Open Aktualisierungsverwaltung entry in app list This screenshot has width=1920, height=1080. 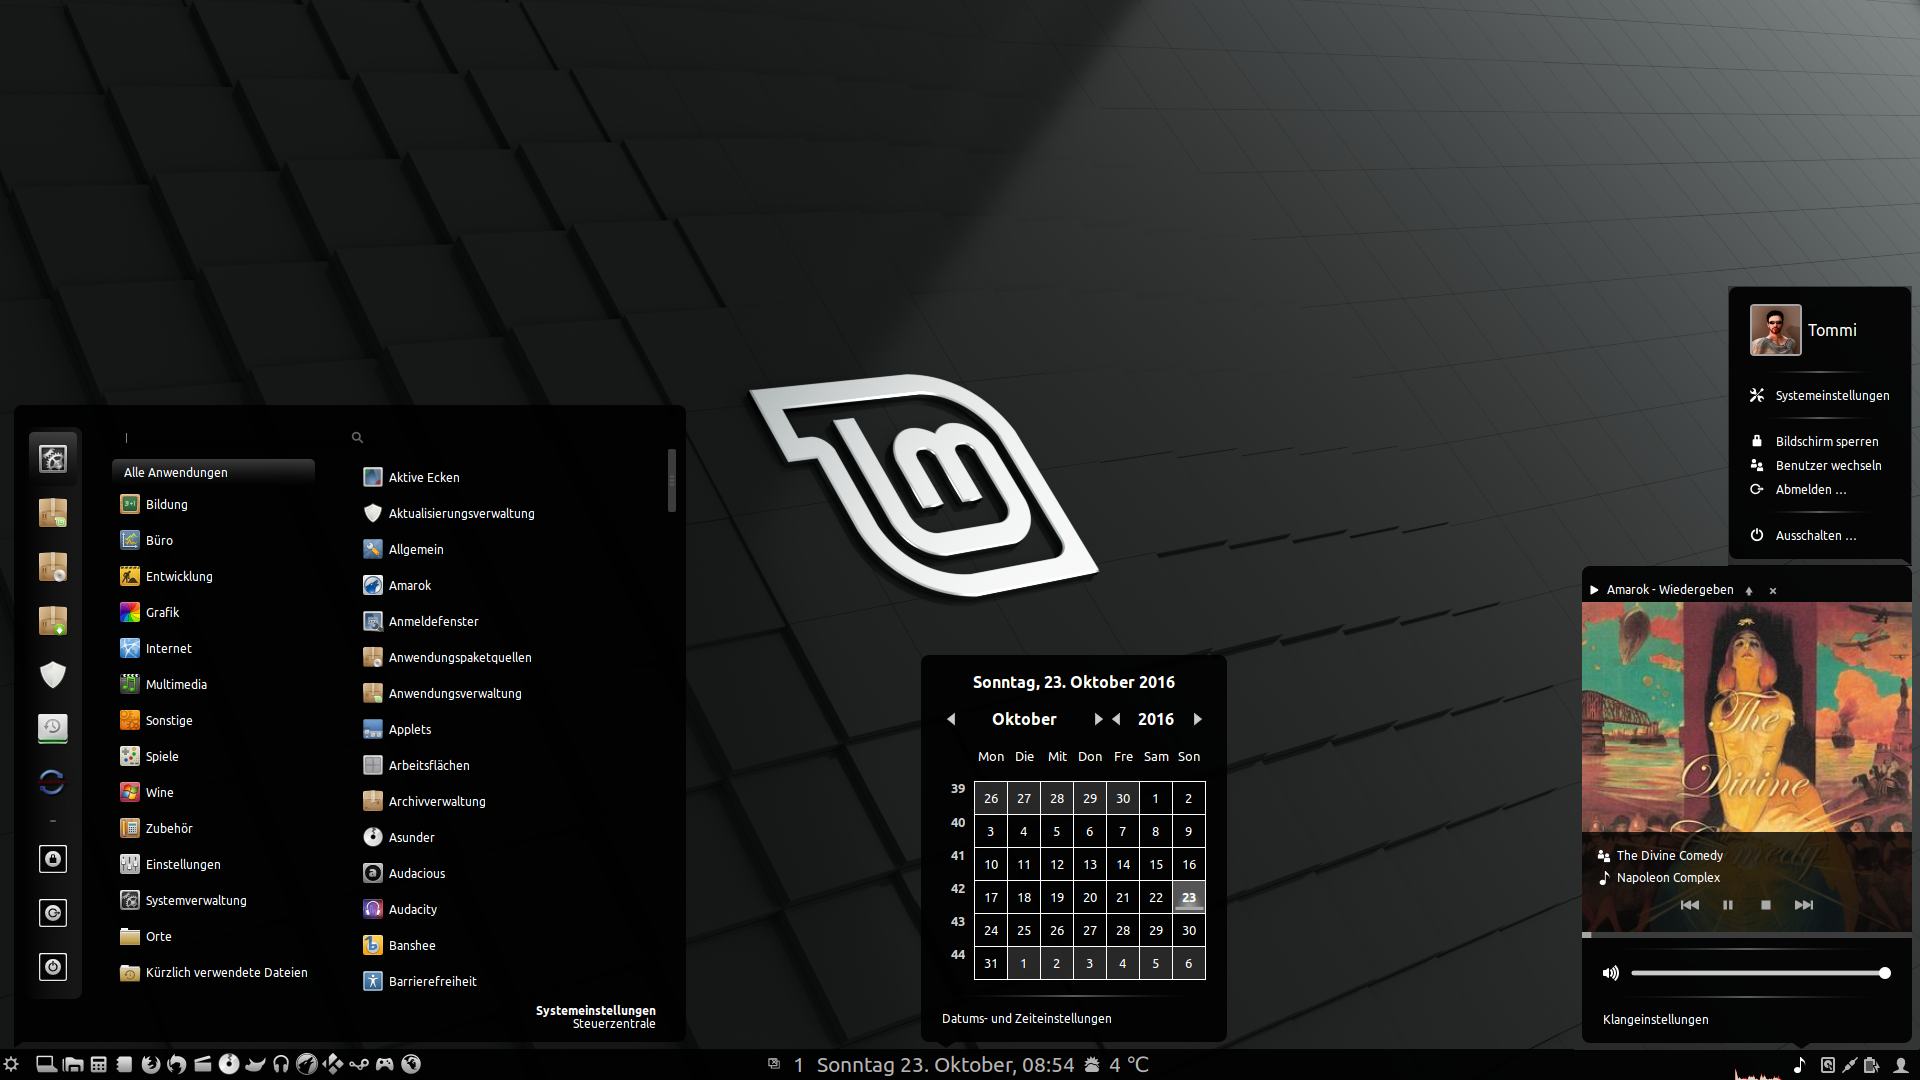point(461,513)
